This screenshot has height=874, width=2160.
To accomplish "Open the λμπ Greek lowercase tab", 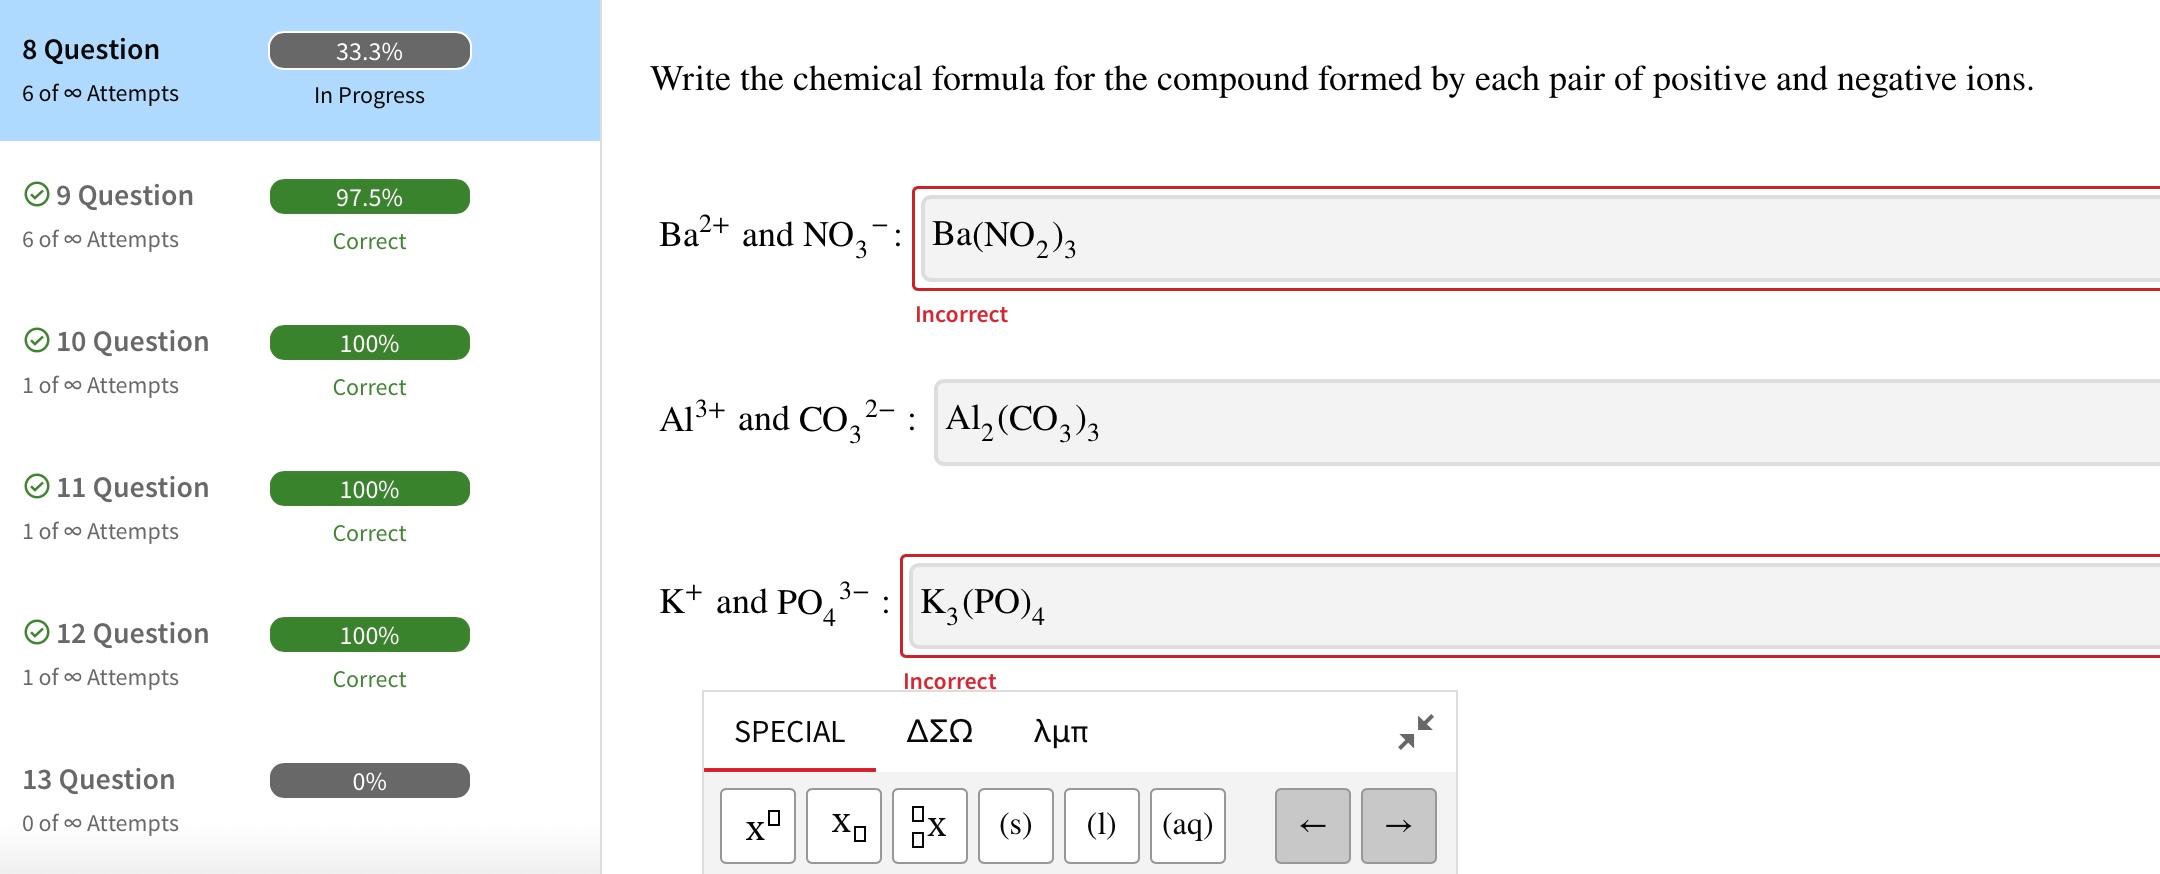I will coord(1060,732).
